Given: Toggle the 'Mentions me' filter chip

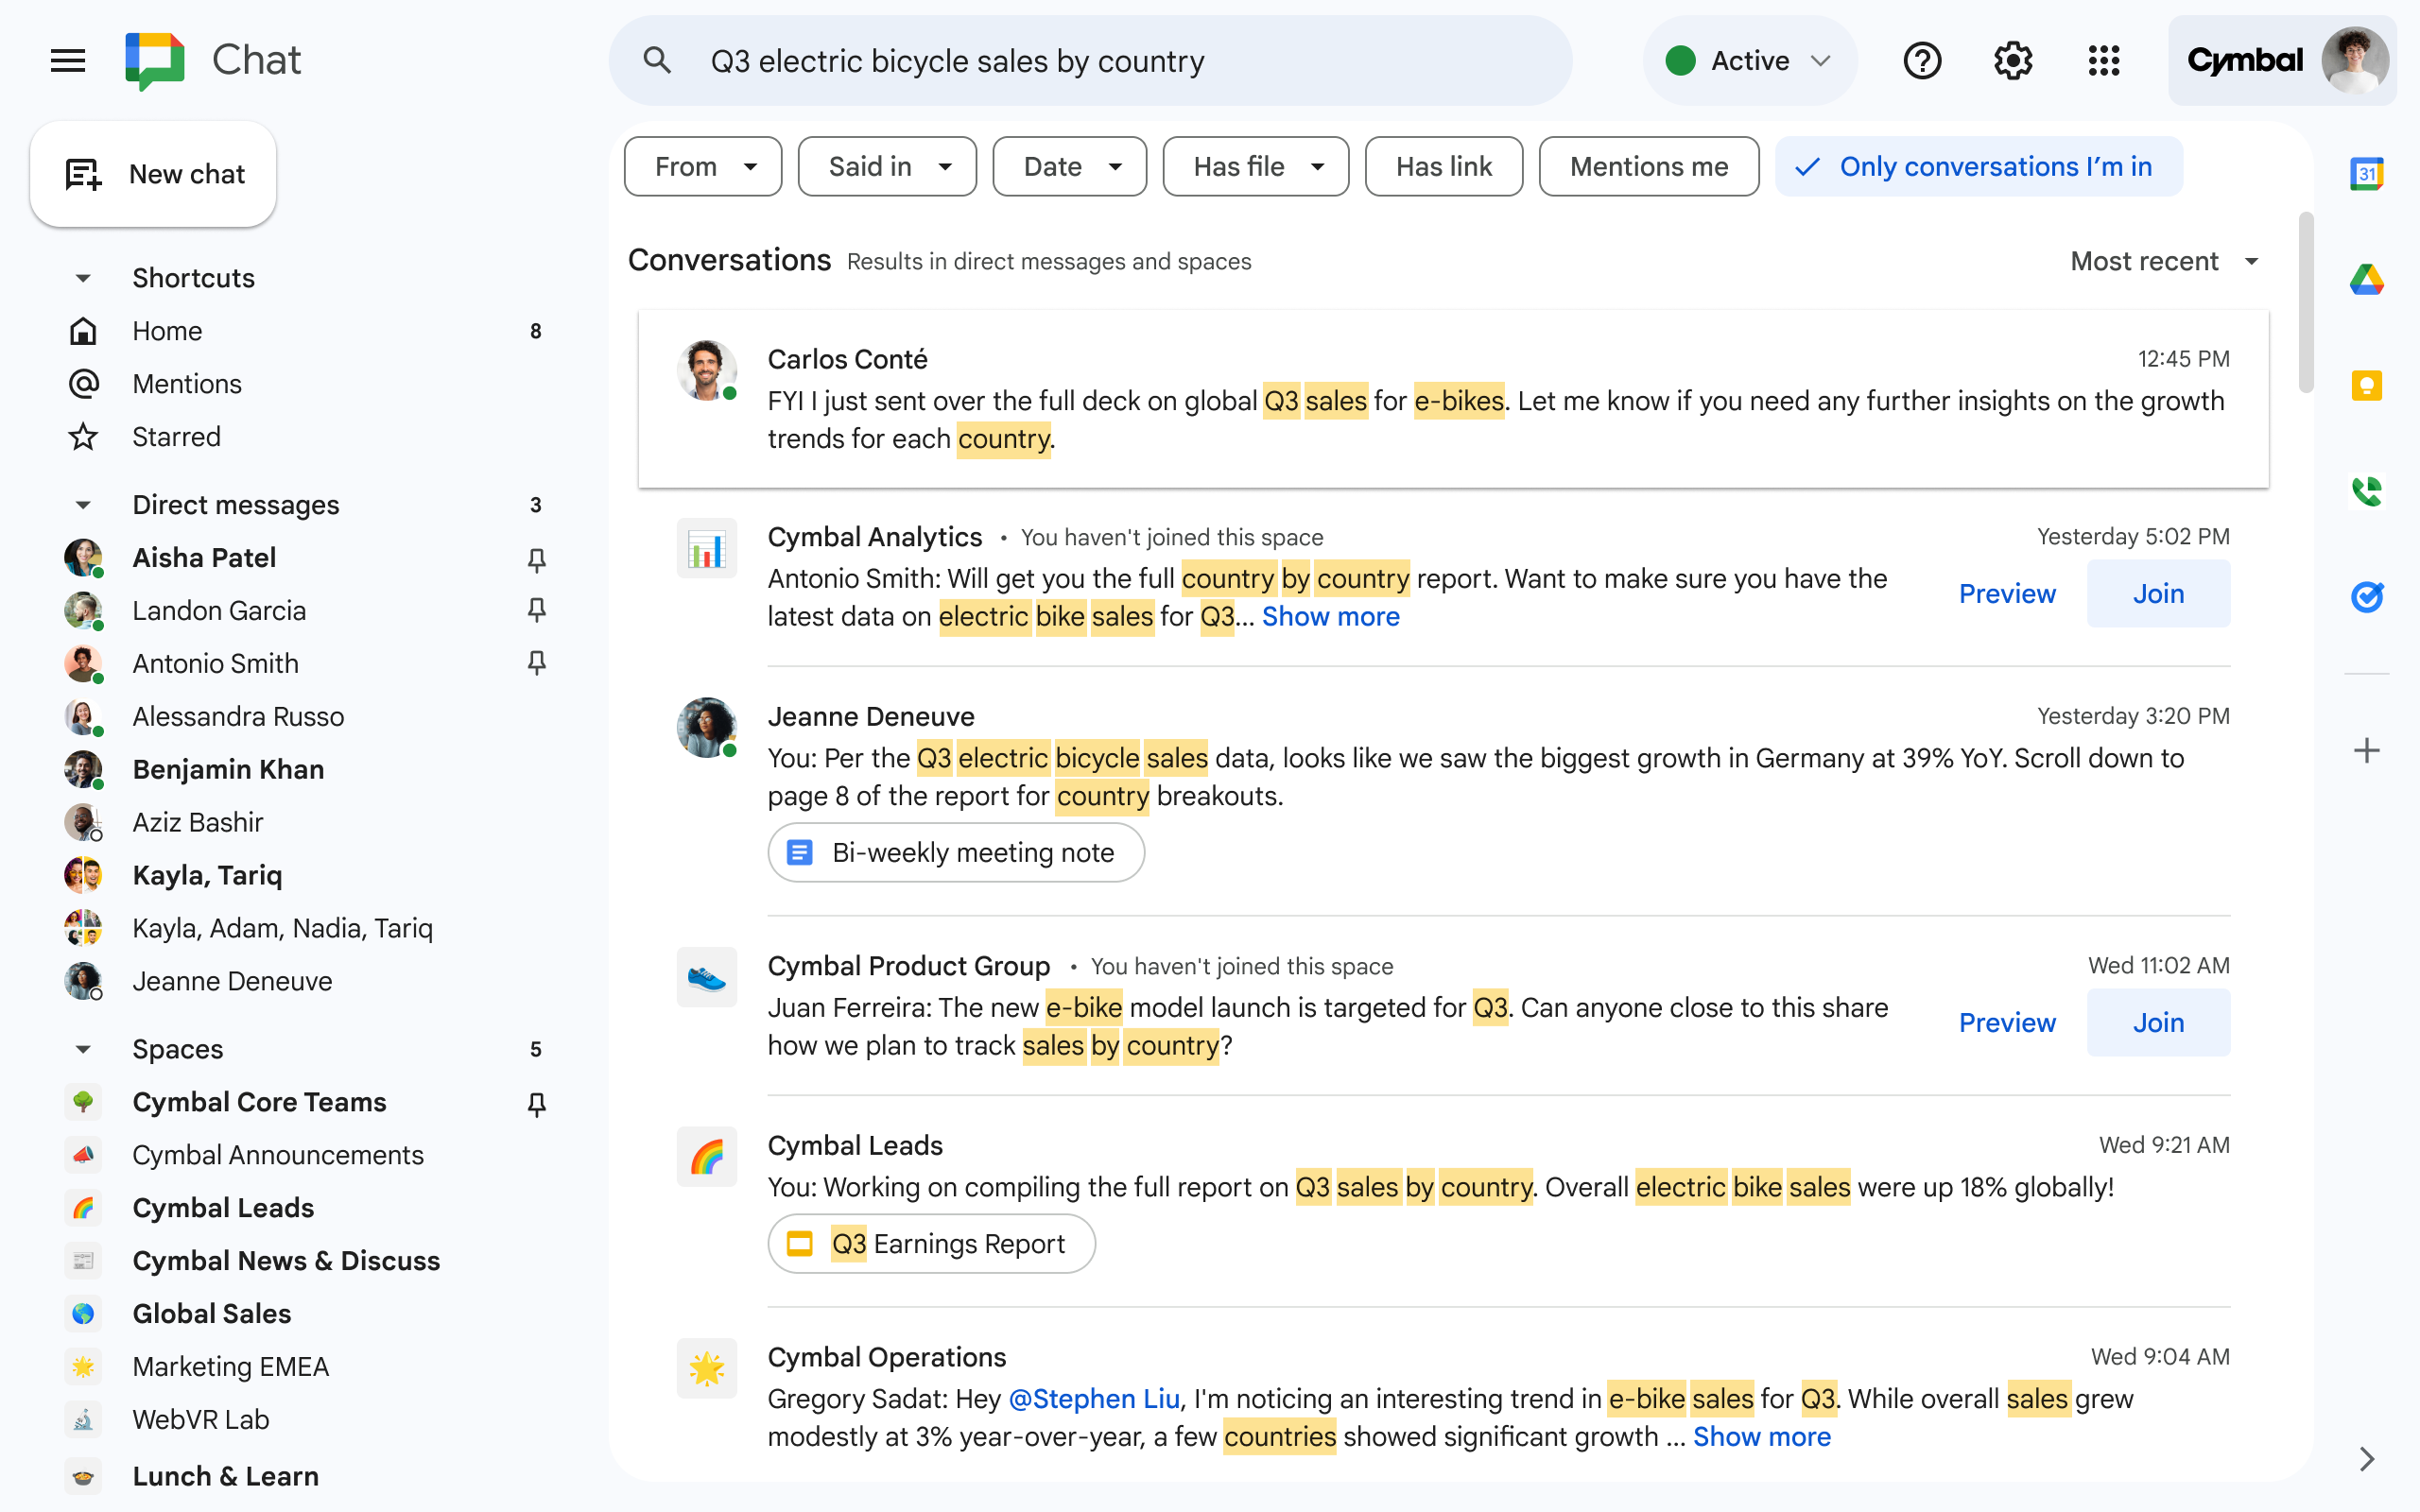Looking at the screenshot, I should (1648, 167).
